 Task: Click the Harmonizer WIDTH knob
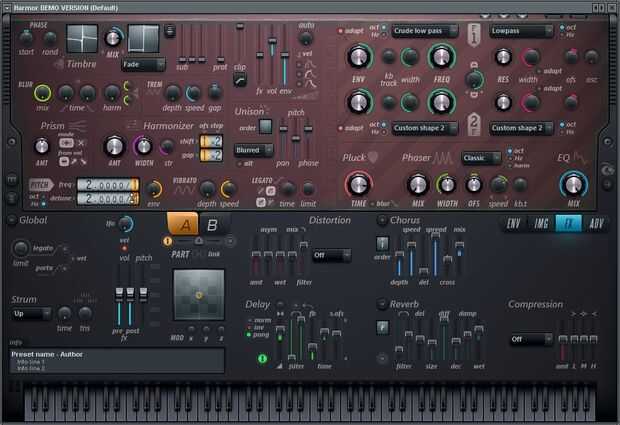point(144,146)
